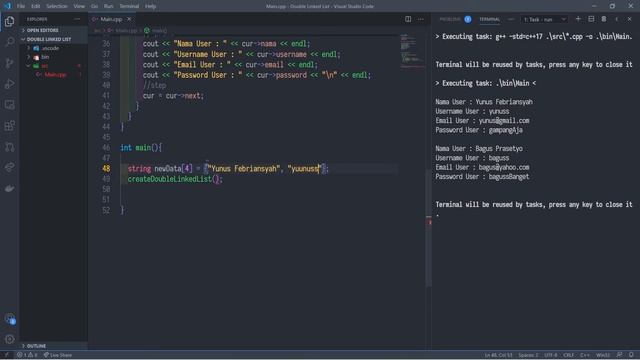This screenshot has width=640, height=360.
Task: Open the Run menu
Action: point(108,6)
